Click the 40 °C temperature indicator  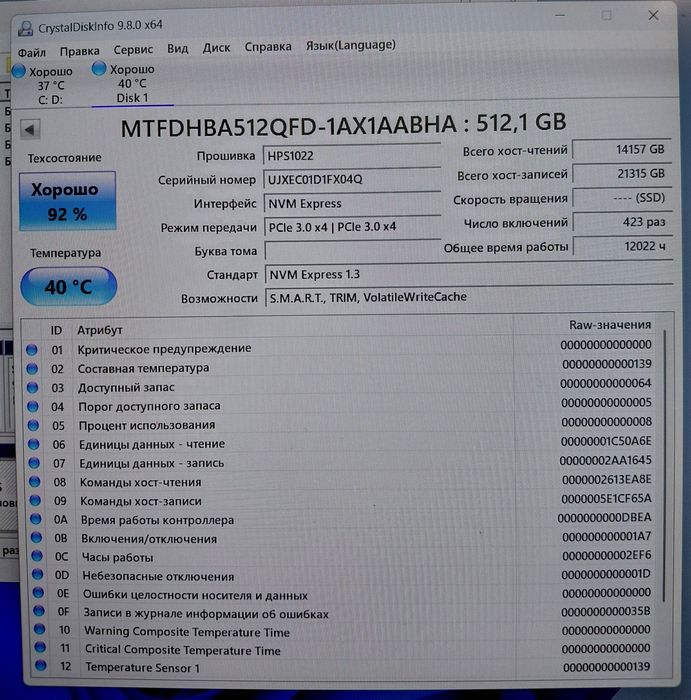pyautogui.click(x=68, y=287)
